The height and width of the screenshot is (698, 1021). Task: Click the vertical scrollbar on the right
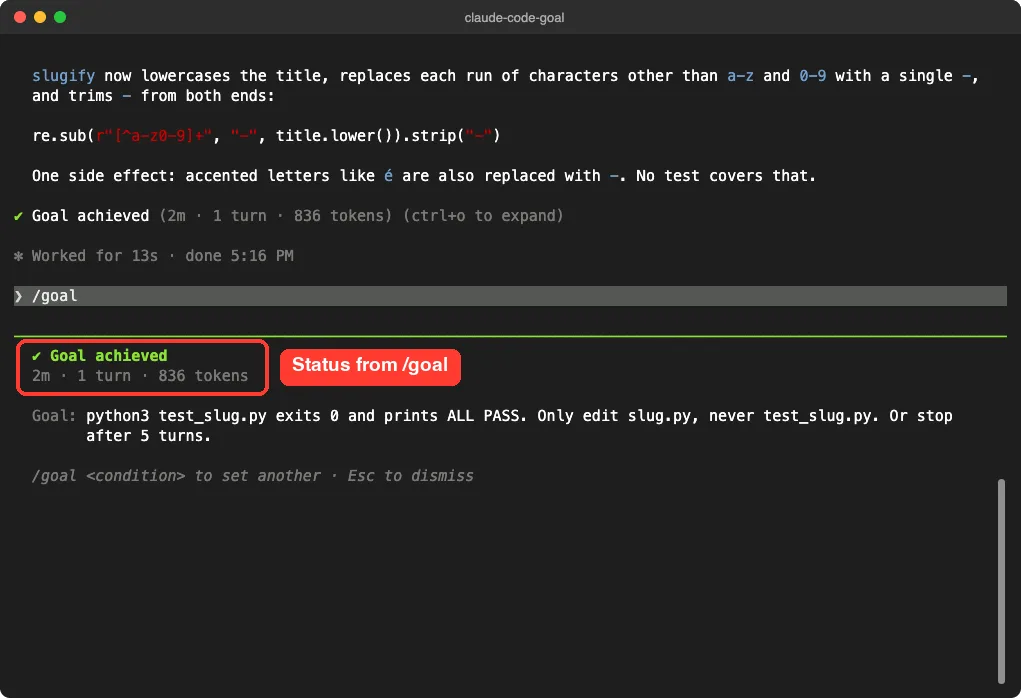pyautogui.click(x=1001, y=581)
